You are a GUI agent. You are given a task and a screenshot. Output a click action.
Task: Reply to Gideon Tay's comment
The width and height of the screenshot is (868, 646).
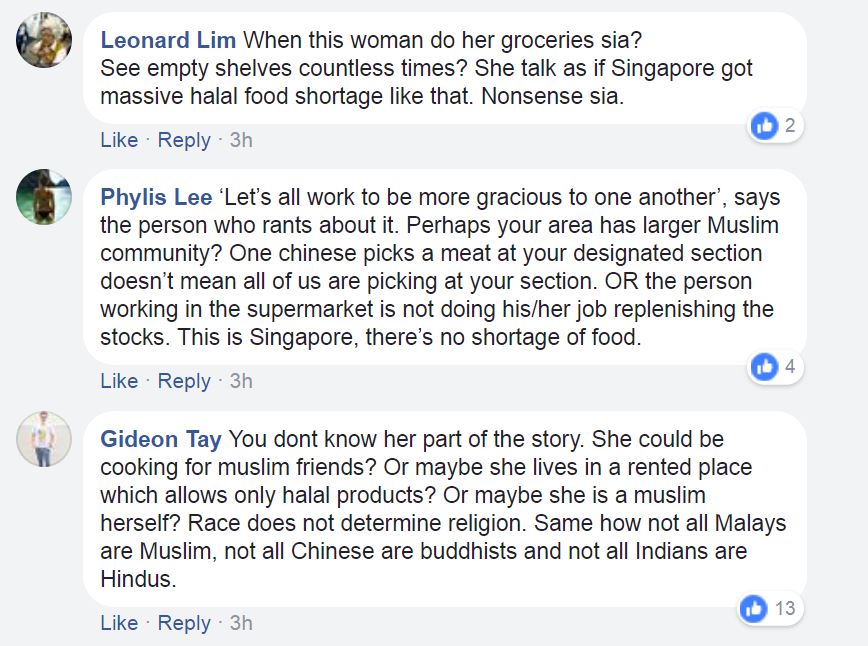click(184, 623)
